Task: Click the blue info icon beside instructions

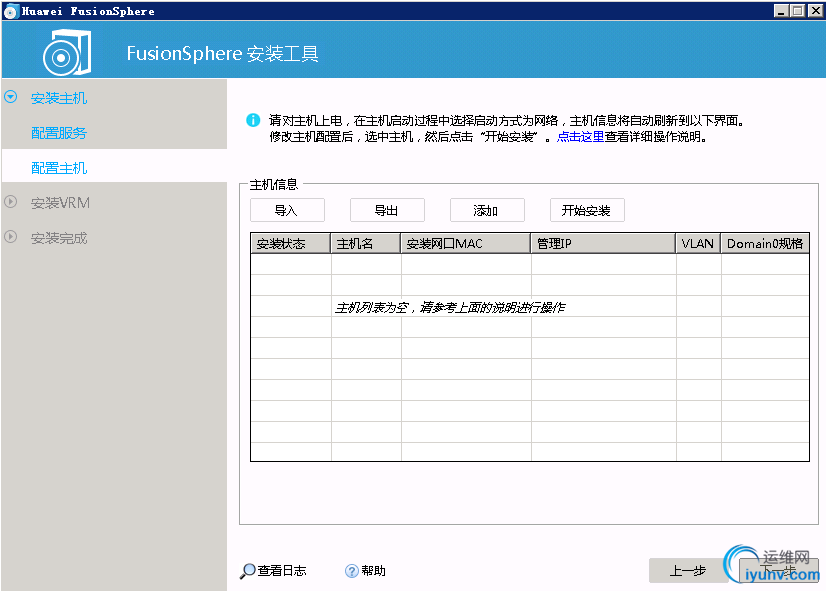Action: (253, 120)
